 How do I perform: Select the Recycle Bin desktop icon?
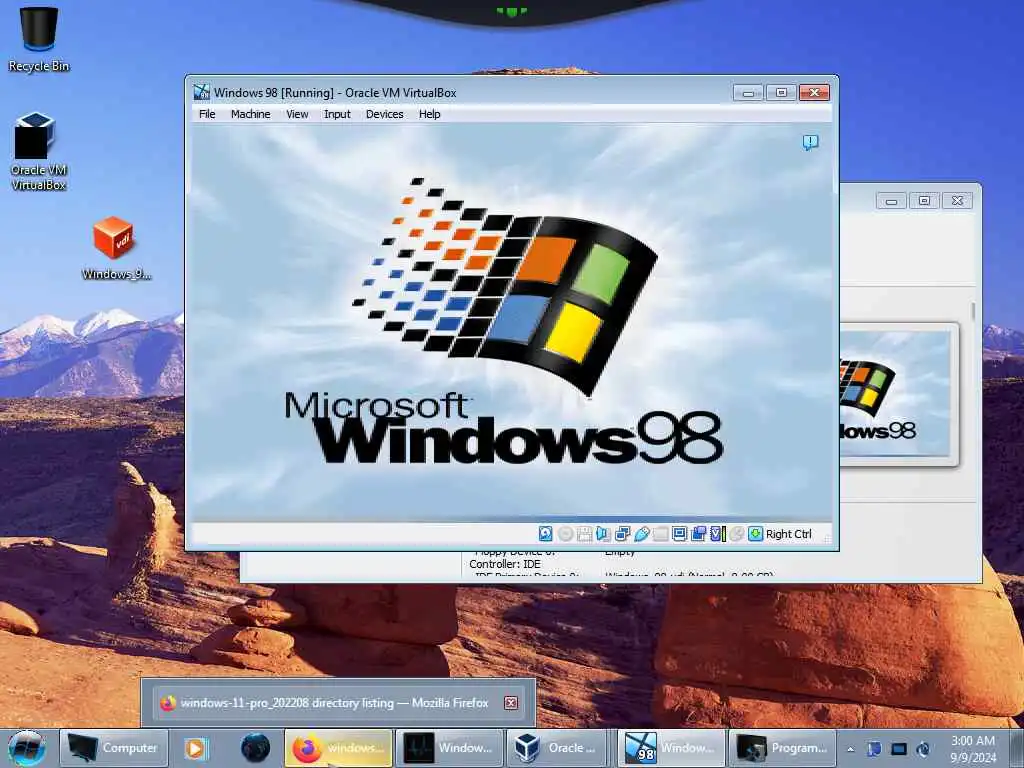click(x=39, y=39)
